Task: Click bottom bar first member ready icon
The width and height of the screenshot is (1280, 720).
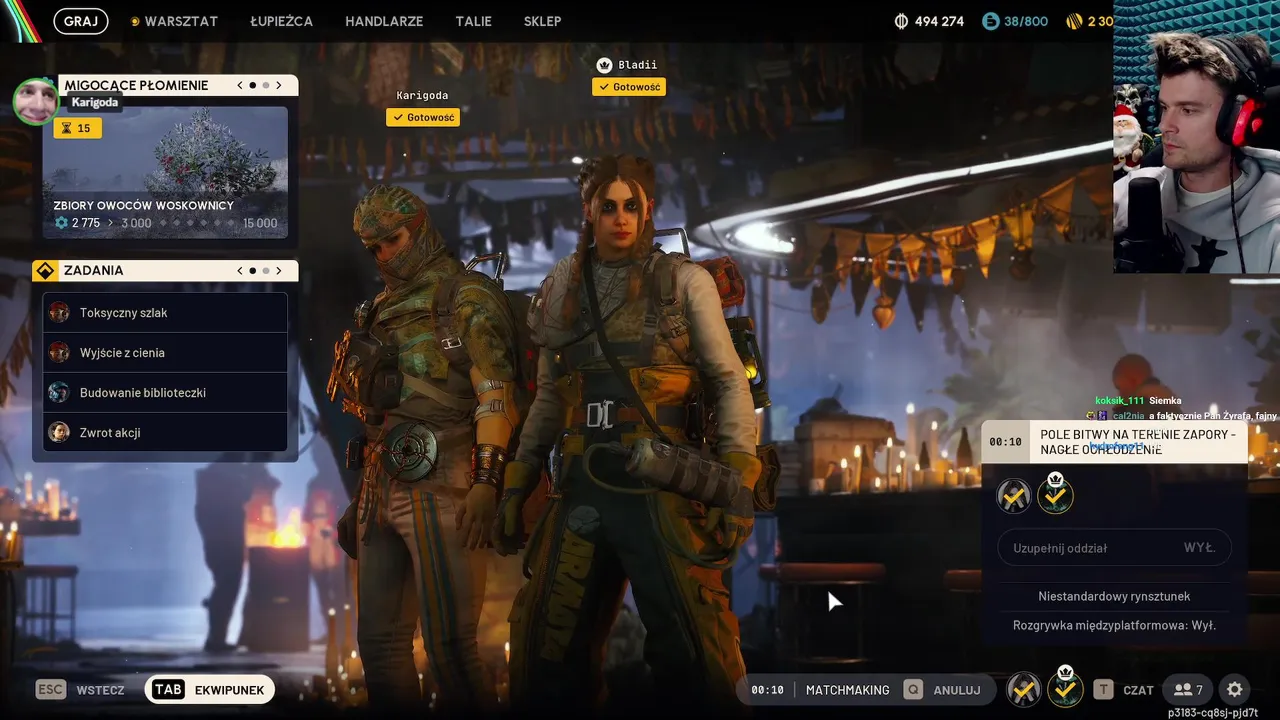Action: pos(1024,689)
